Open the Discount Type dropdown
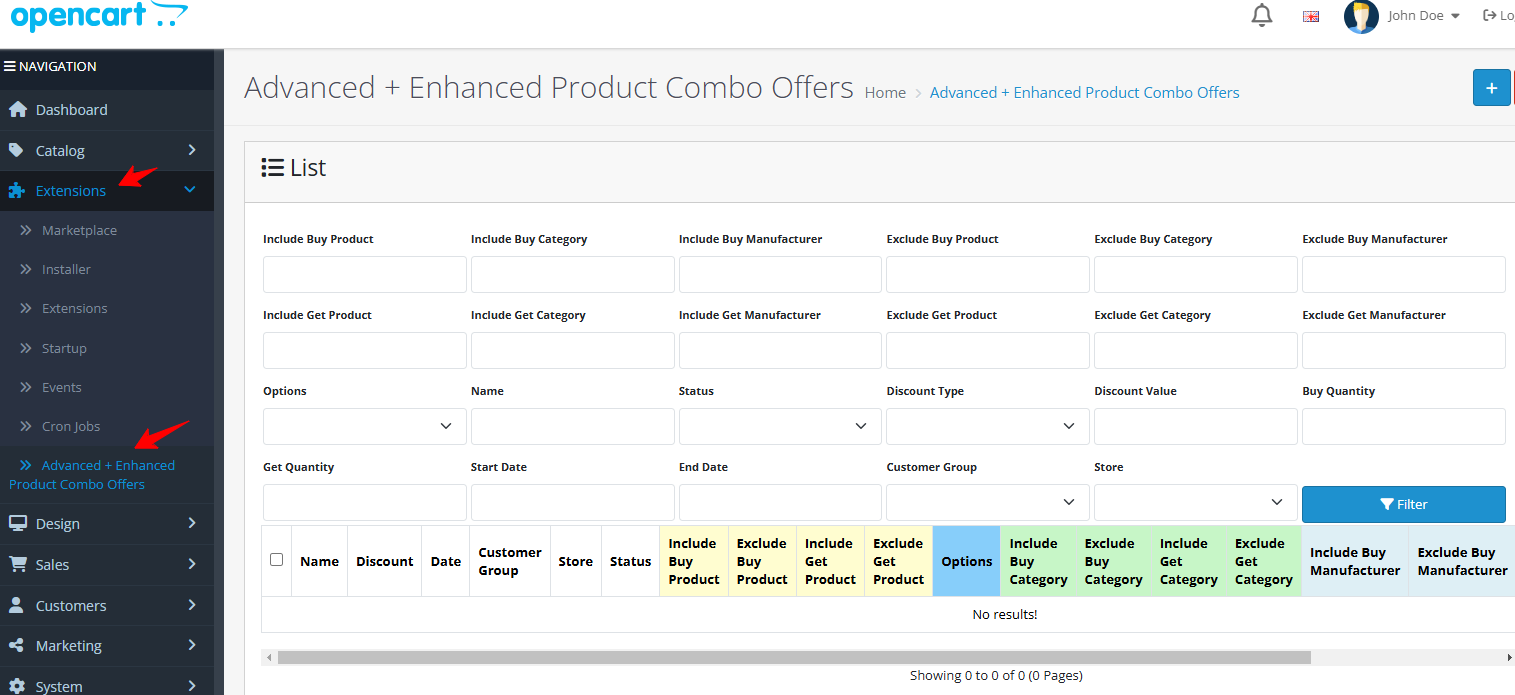 point(988,426)
